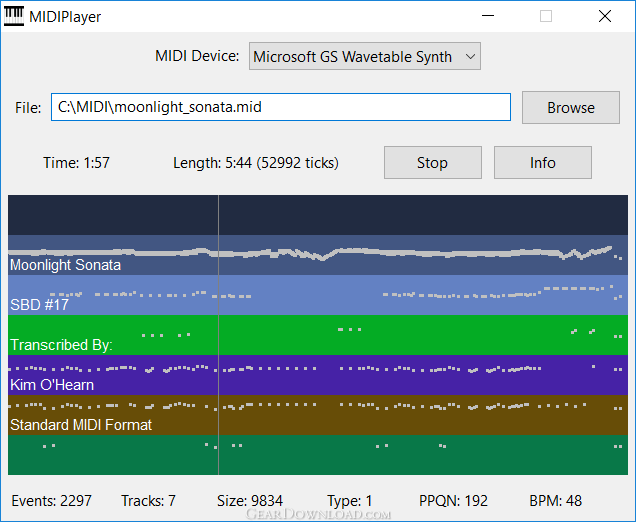636x522 pixels.
Task: Click the Moonlight Sonata track lane
Action: coord(318,255)
